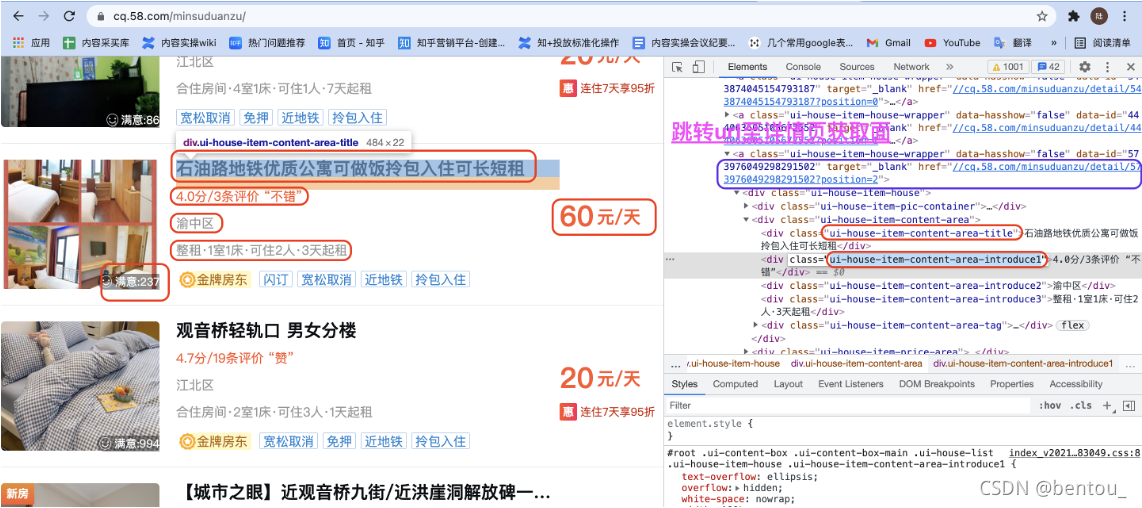1142x508 pixels.
Task: Show more bookmarks with the double chevron
Action: [1053, 43]
